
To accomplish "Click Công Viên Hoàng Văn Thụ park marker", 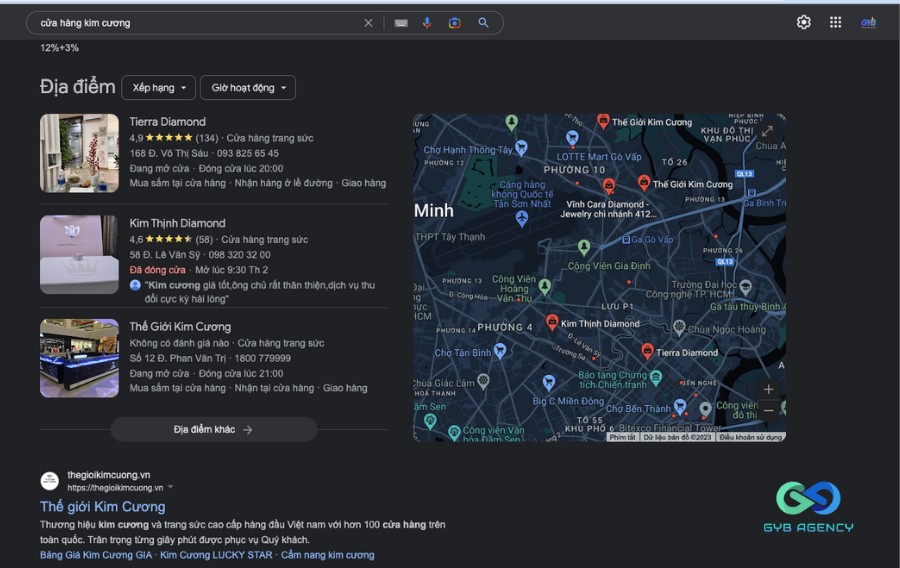I will tap(545, 286).
